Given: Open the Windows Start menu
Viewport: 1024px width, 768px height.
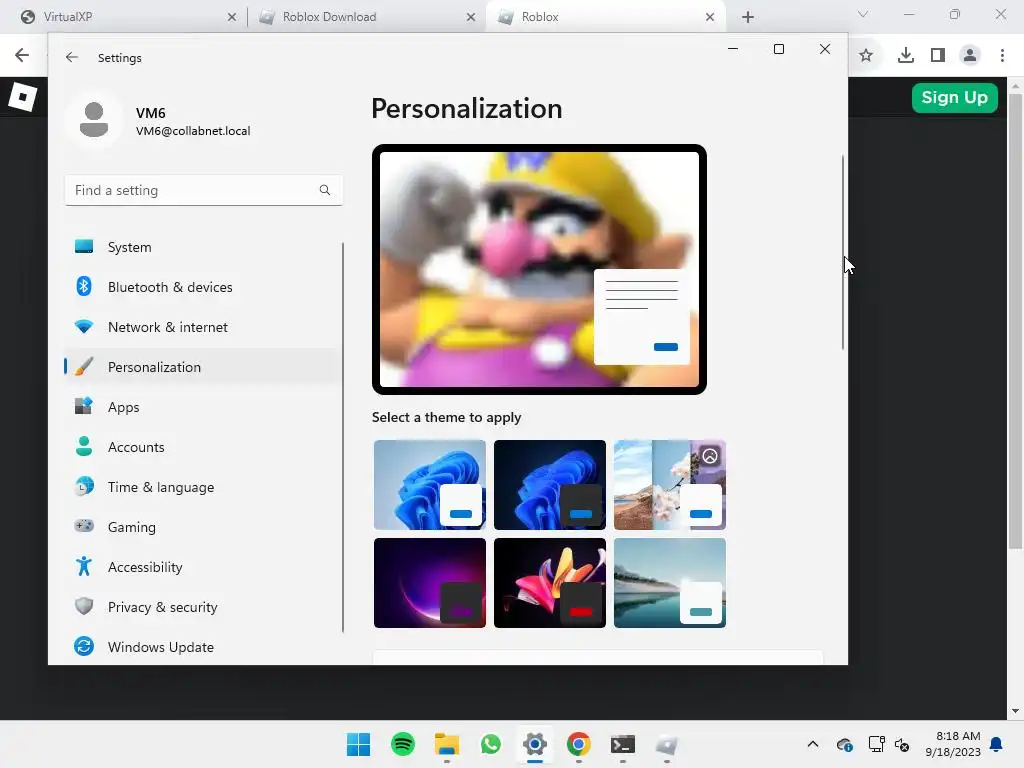Looking at the screenshot, I should click(358, 744).
